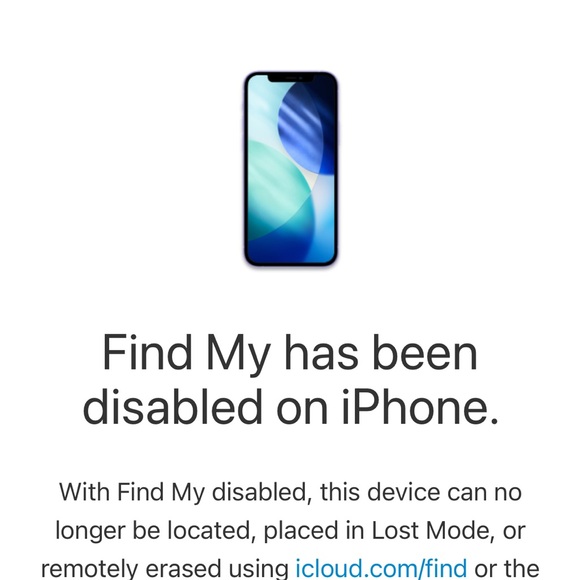Click the word "iPhone." in the heading

[420, 407]
